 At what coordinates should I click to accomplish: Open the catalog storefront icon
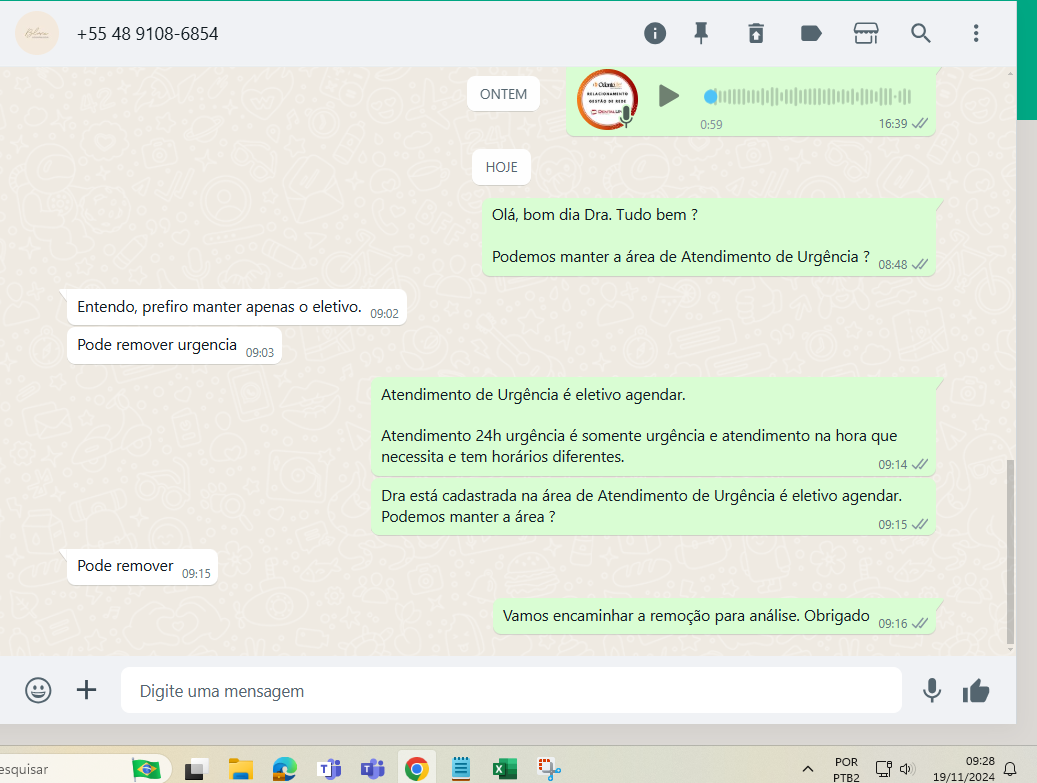pyautogui.click(x=866, y=33)
